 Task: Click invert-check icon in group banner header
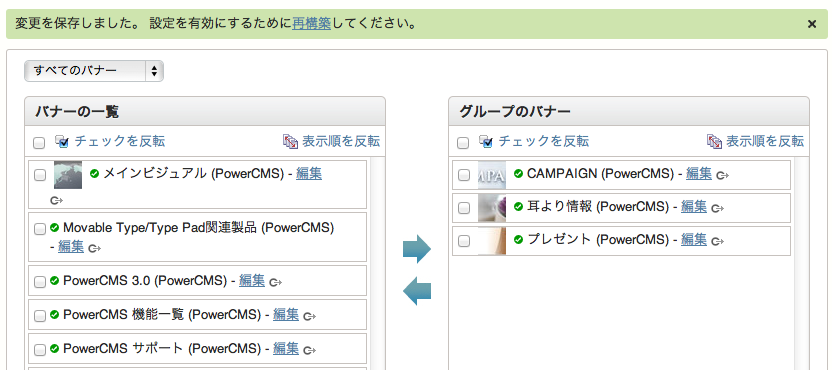click(486, 141)
